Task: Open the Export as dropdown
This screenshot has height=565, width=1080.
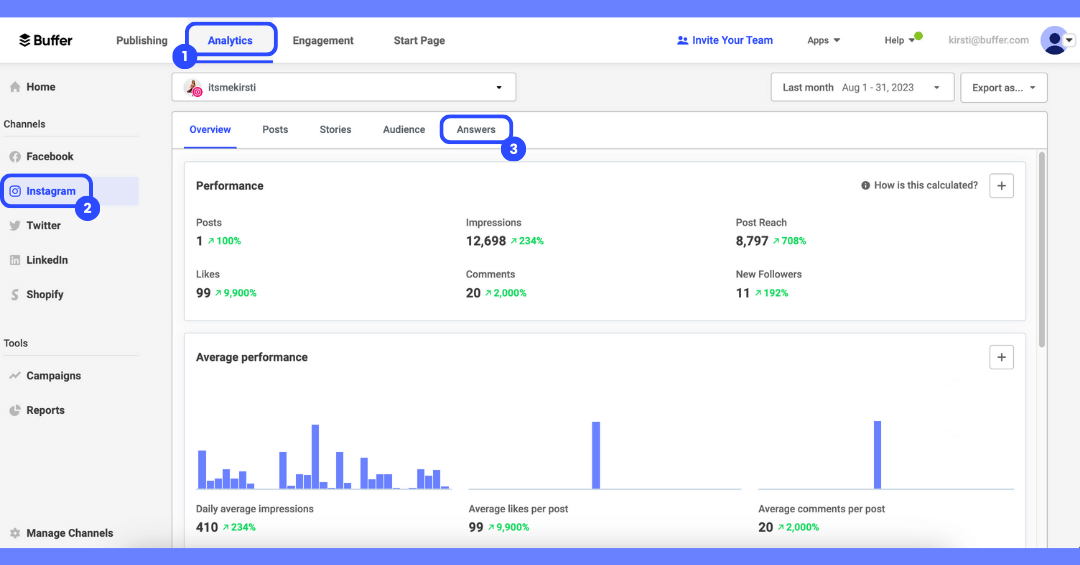Action: [x=1004, y=88]
